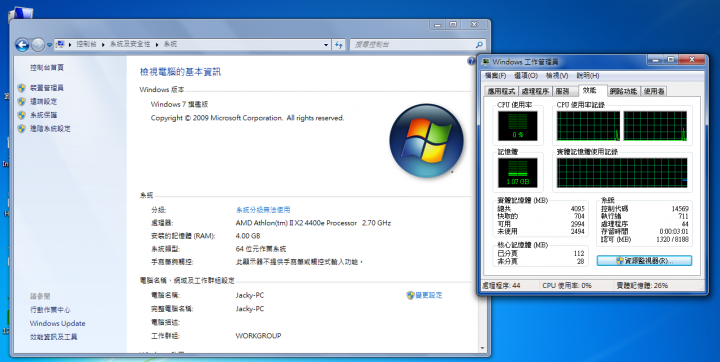Expand the breadcrumb arrow before 控制台
Viewport: 720px width, 362px height.
[70, 45]
